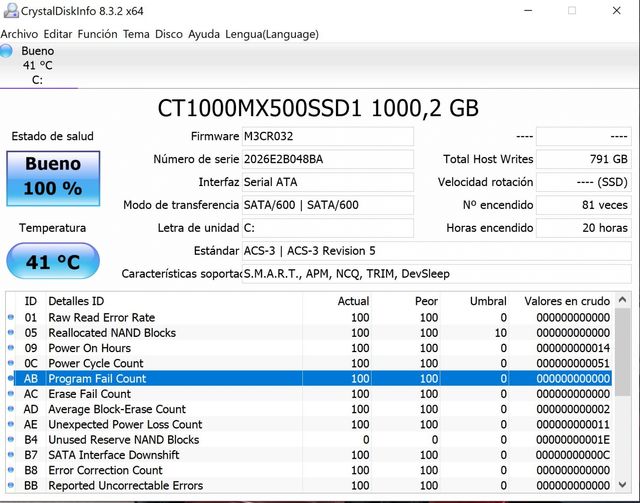
Task: Open the Archivo menu
Action: [x=19, y=34]
